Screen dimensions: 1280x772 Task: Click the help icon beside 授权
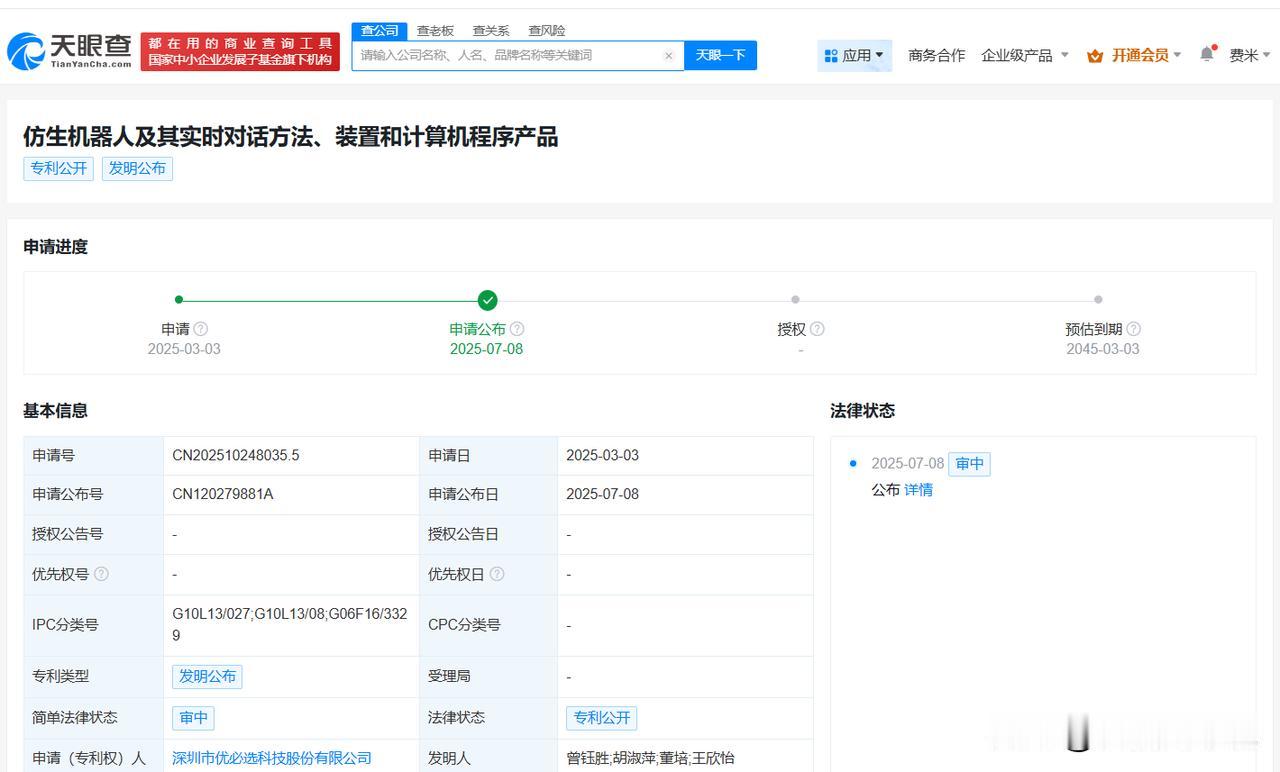point(817,329)
